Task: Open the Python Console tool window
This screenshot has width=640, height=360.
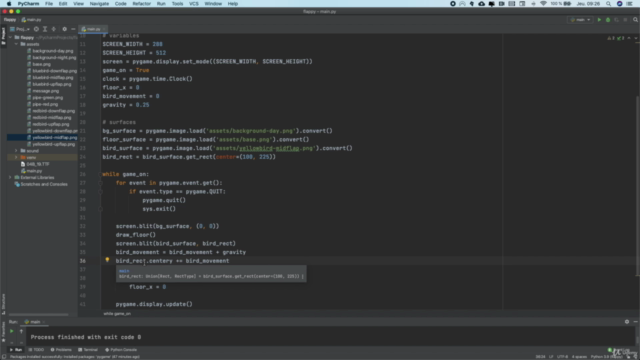Action: click(121, 350)
